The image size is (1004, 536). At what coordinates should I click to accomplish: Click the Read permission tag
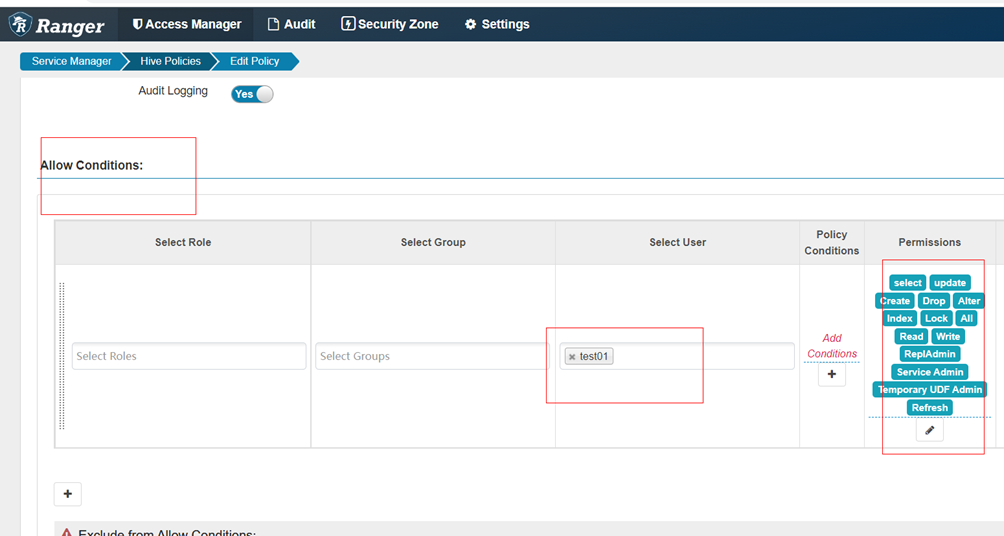pyautogui.click(x=911, y=336)
